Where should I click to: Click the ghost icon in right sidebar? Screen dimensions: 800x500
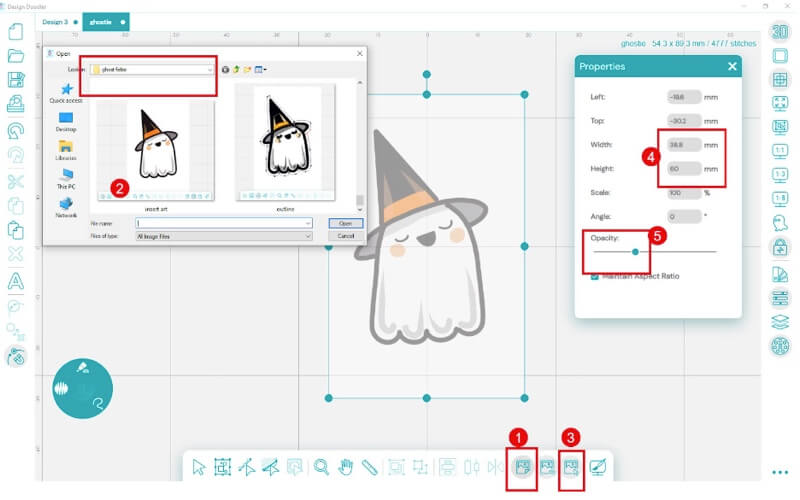tap(780, 223)
